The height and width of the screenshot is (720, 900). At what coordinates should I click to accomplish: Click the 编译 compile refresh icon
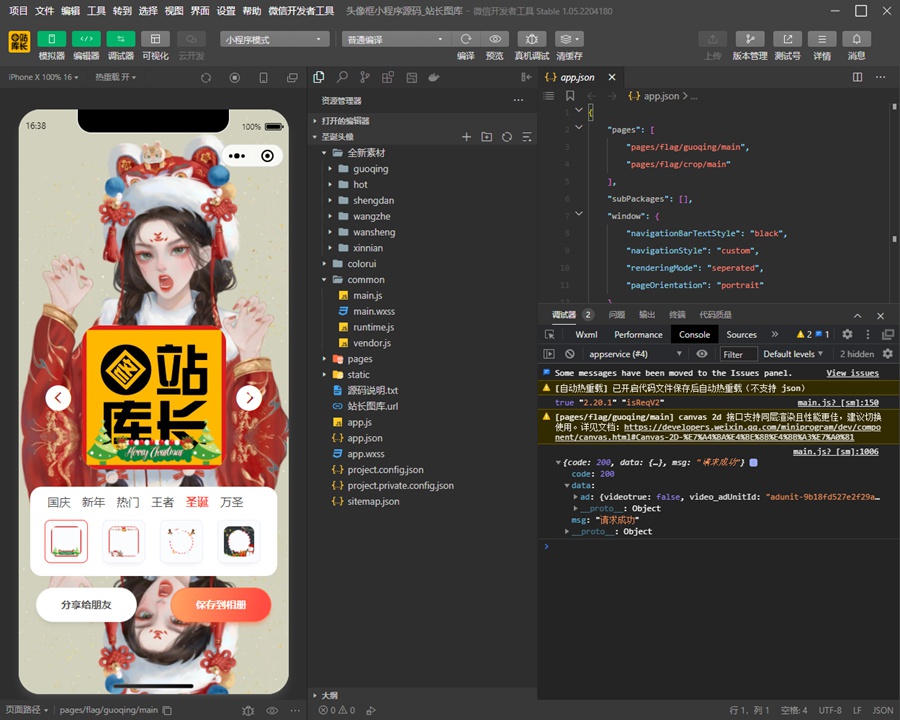tap(465, 39)
